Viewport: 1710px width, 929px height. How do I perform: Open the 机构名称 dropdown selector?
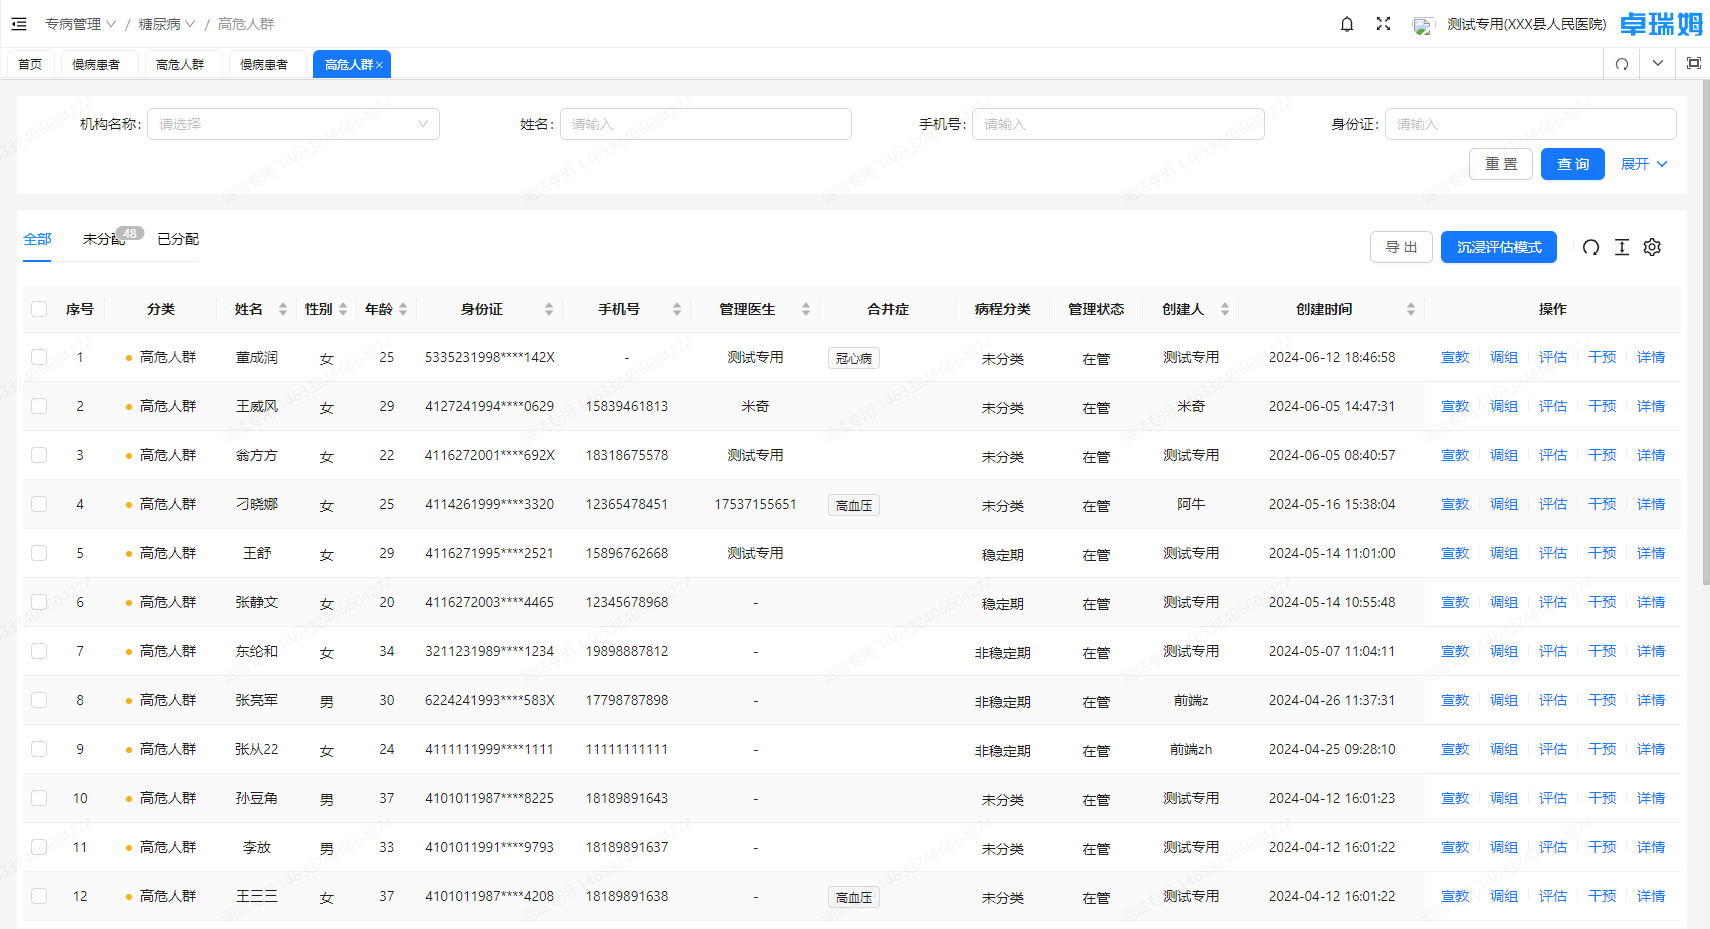(x=293, y=124)
